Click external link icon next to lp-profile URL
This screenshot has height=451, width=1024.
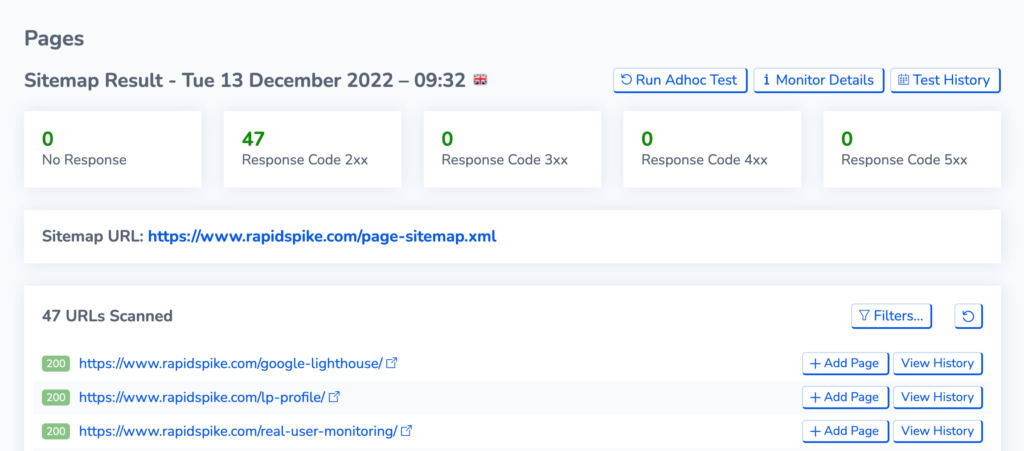[x=334, y=397]
